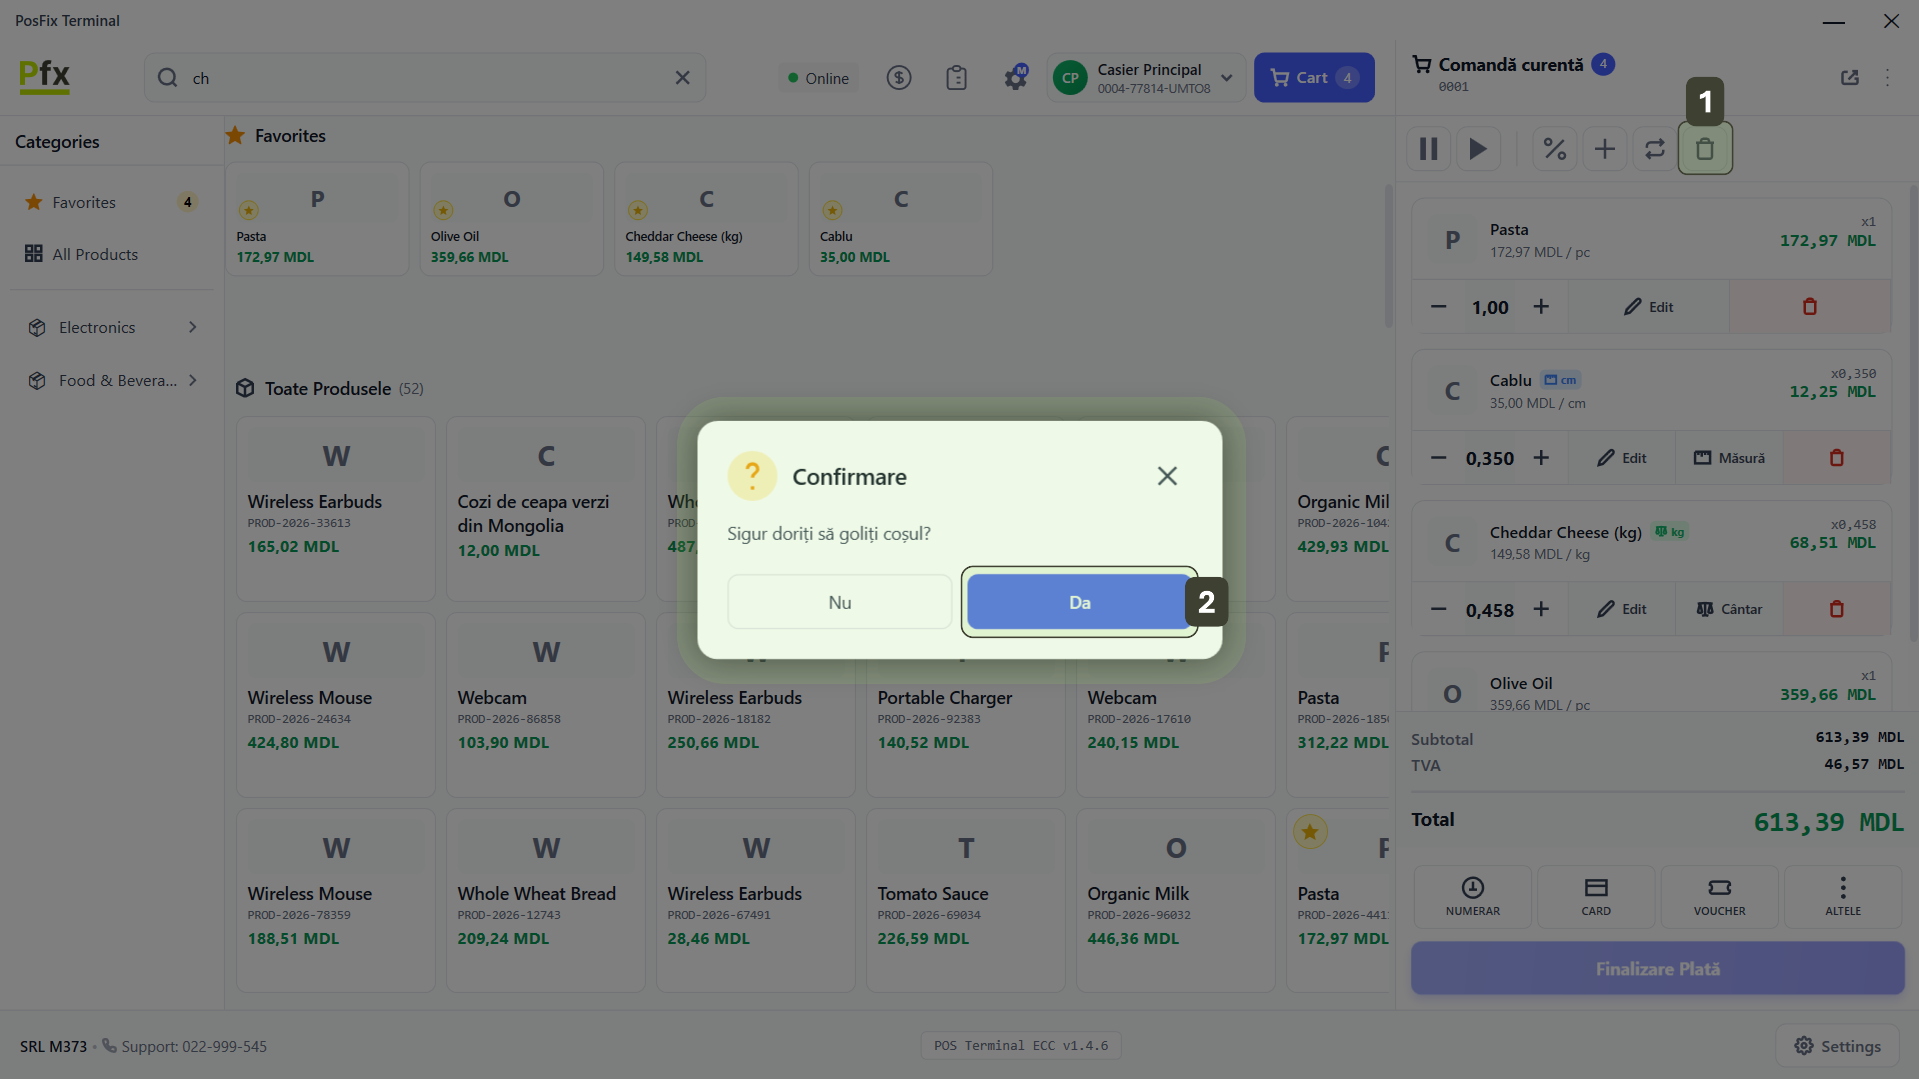Open the gear notifications icon in header

coord(1015,78)
